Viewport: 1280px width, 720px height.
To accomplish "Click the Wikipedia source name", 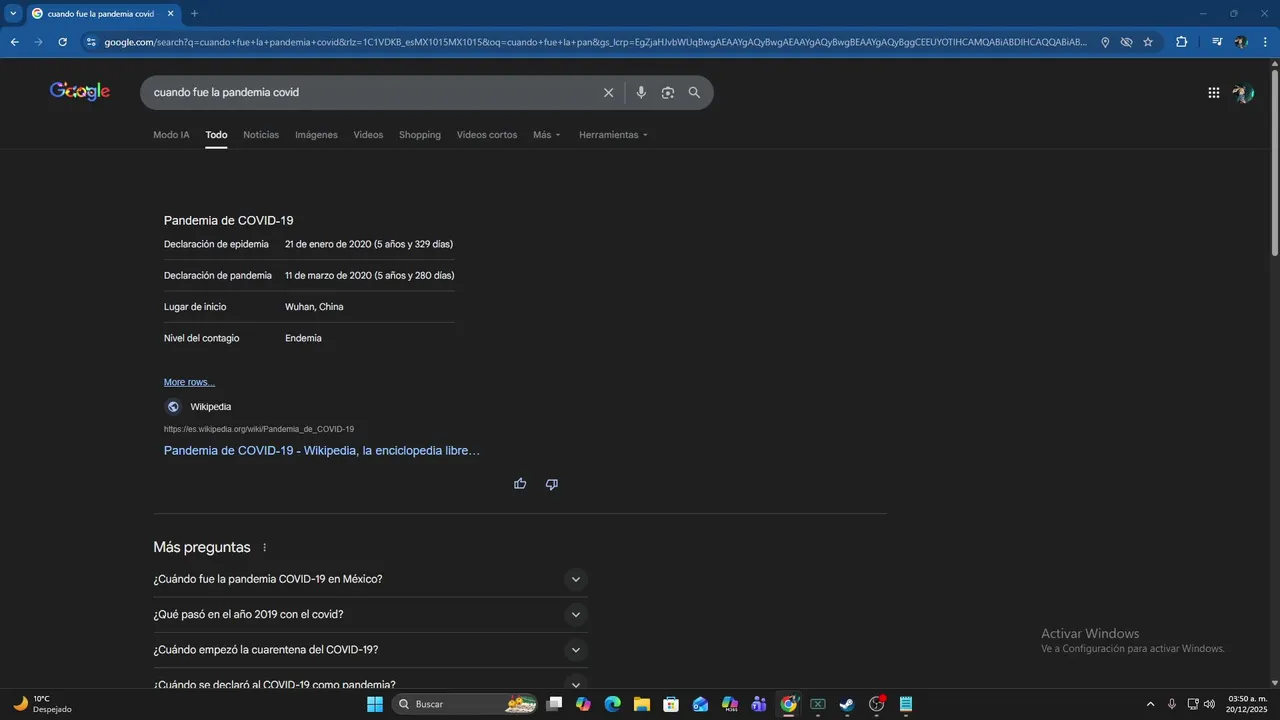I will tap(211, 407).
